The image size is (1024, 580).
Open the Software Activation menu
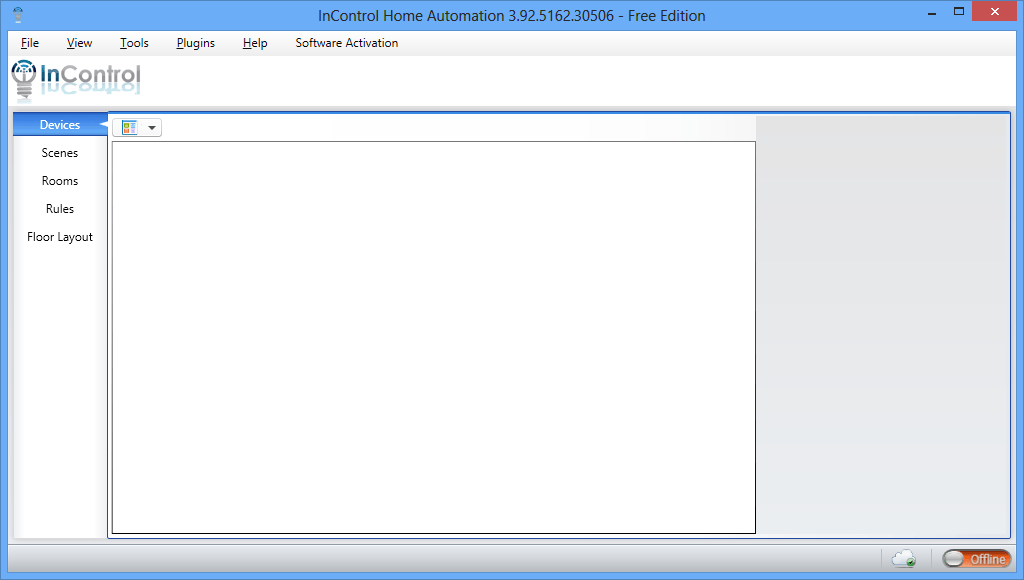tap(346, 43)
